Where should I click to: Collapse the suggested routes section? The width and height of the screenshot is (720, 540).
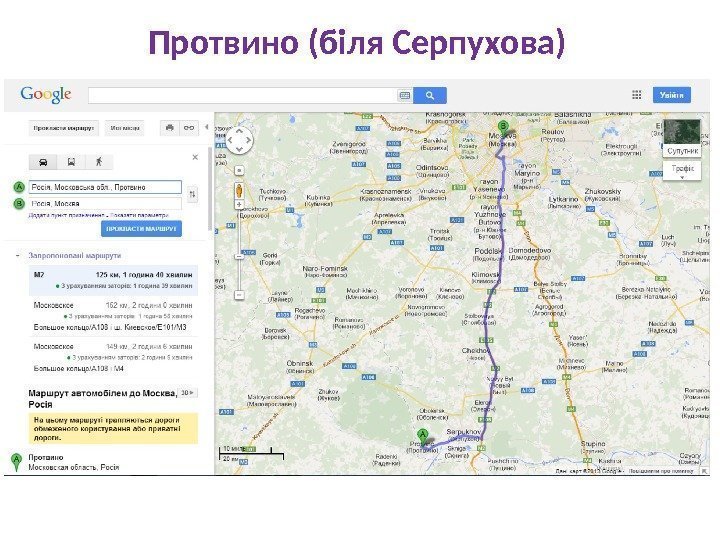tap(17, 255)
